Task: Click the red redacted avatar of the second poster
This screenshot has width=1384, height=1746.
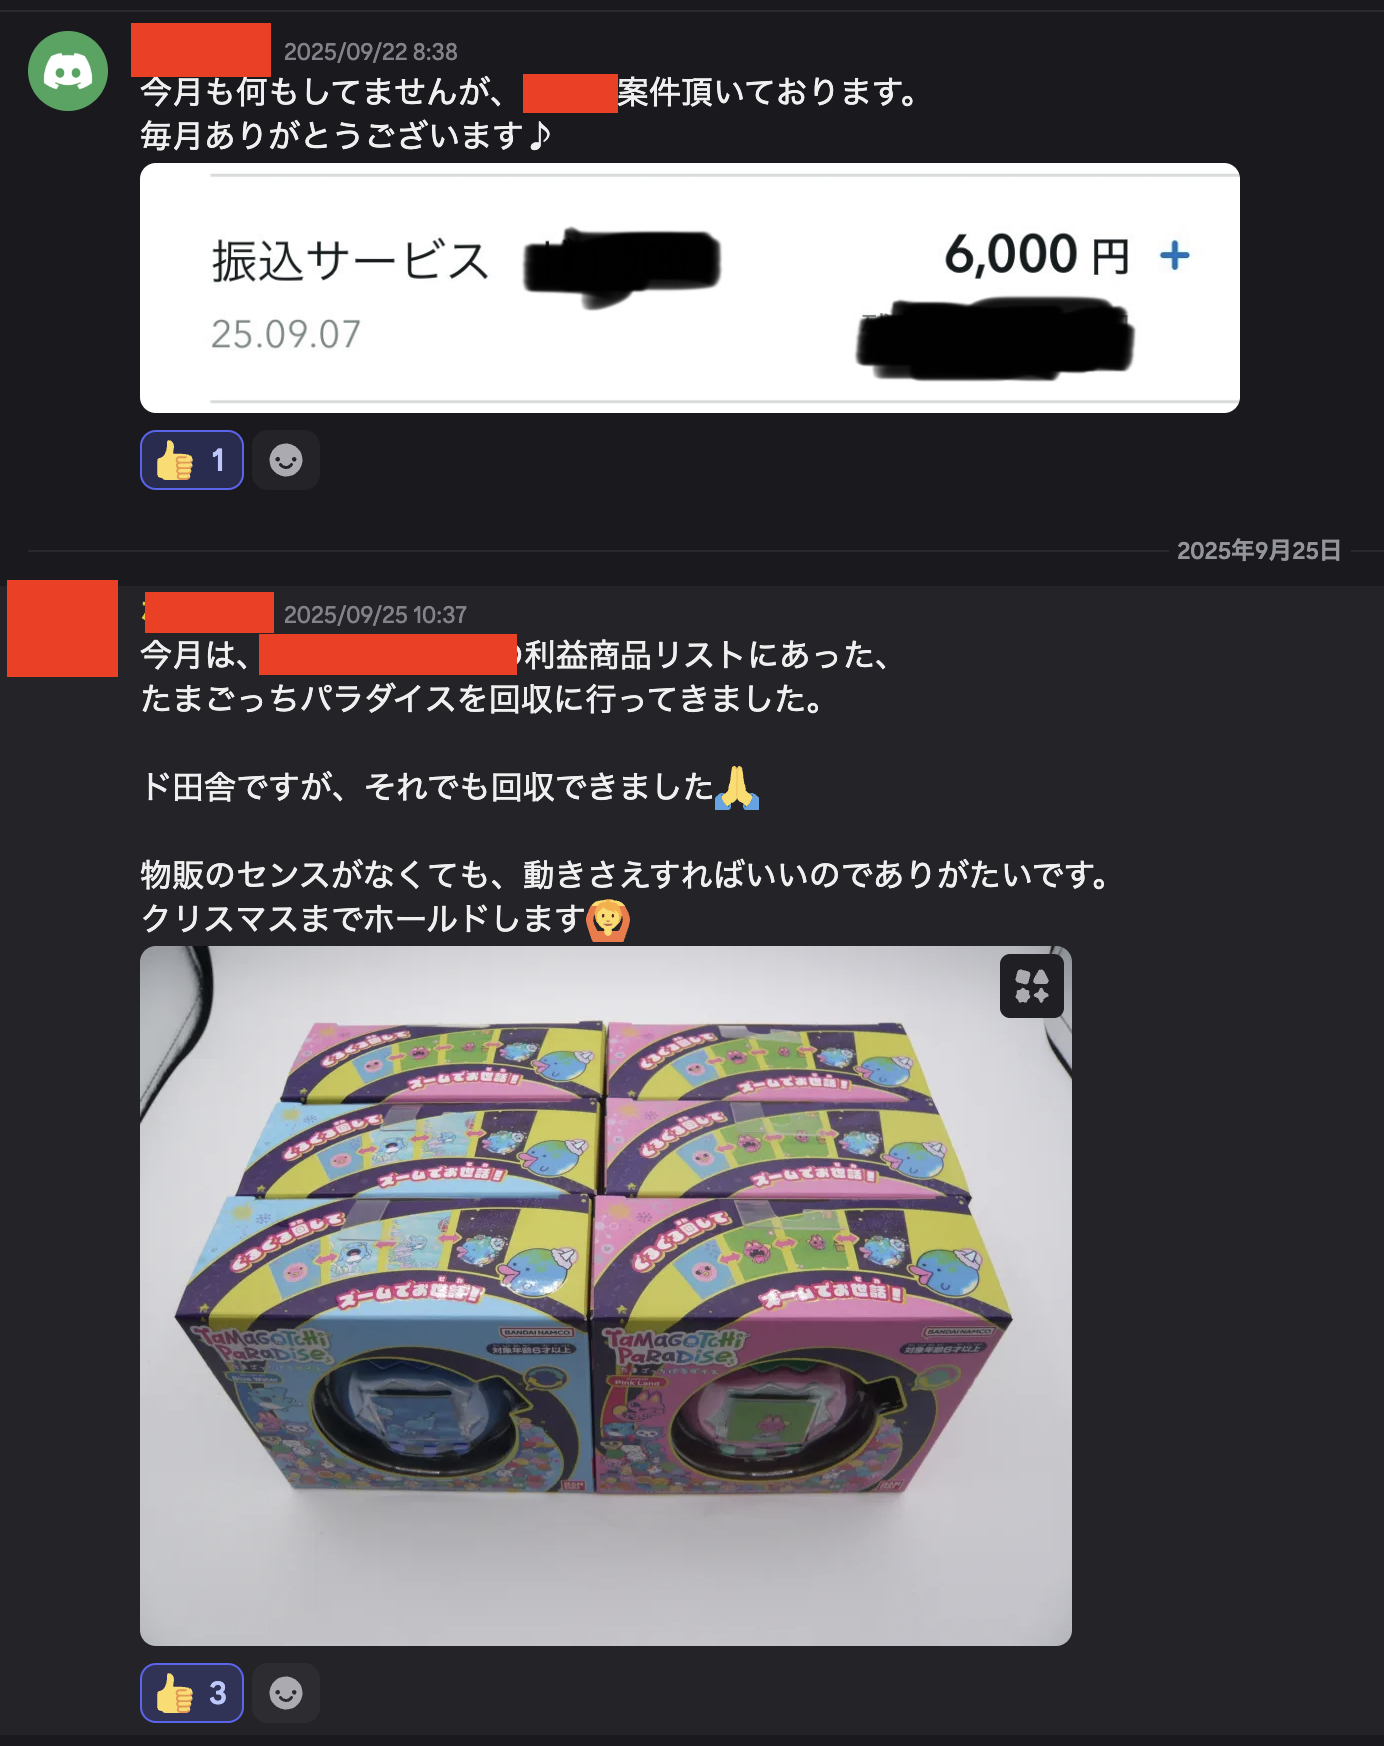Action: pyautogui.click(x=62, y=628)
